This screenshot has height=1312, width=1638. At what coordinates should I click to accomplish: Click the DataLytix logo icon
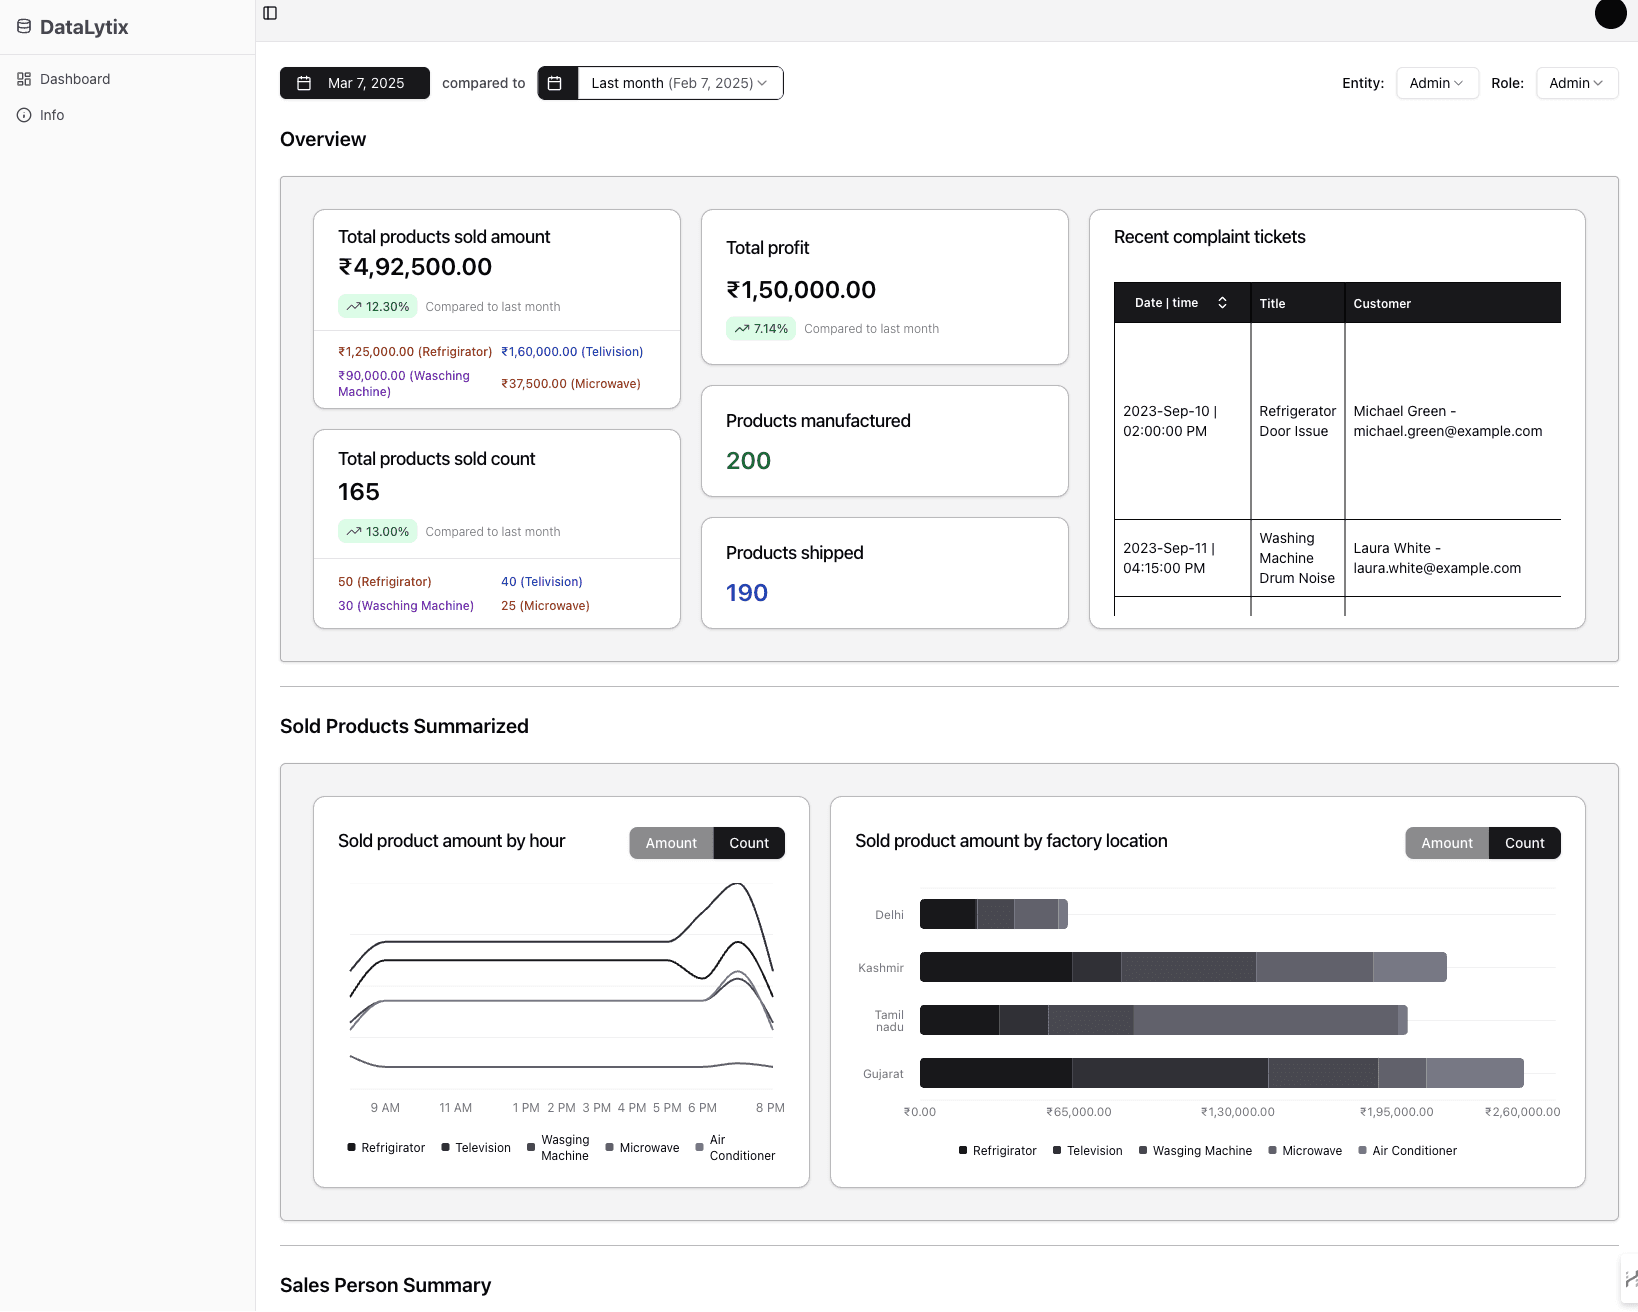coord(24,27)
